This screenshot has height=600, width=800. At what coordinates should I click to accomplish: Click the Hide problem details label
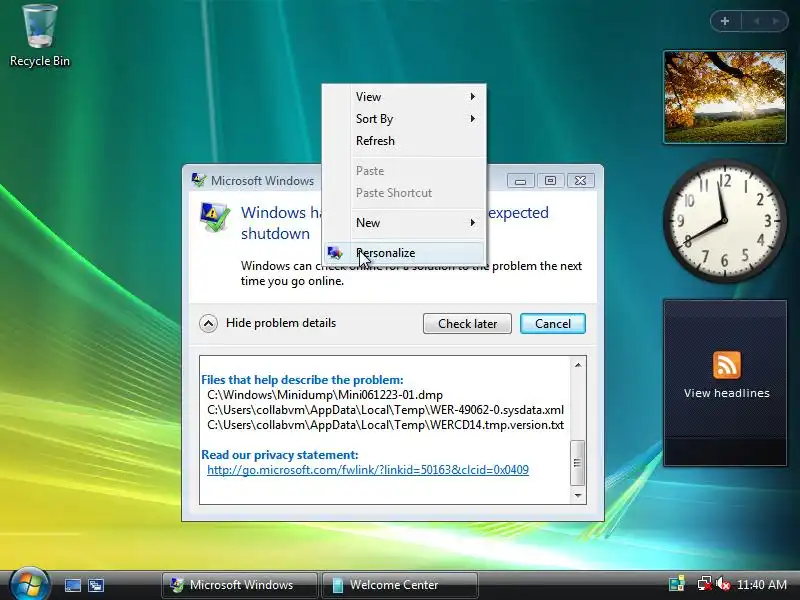tap(281, 323)
